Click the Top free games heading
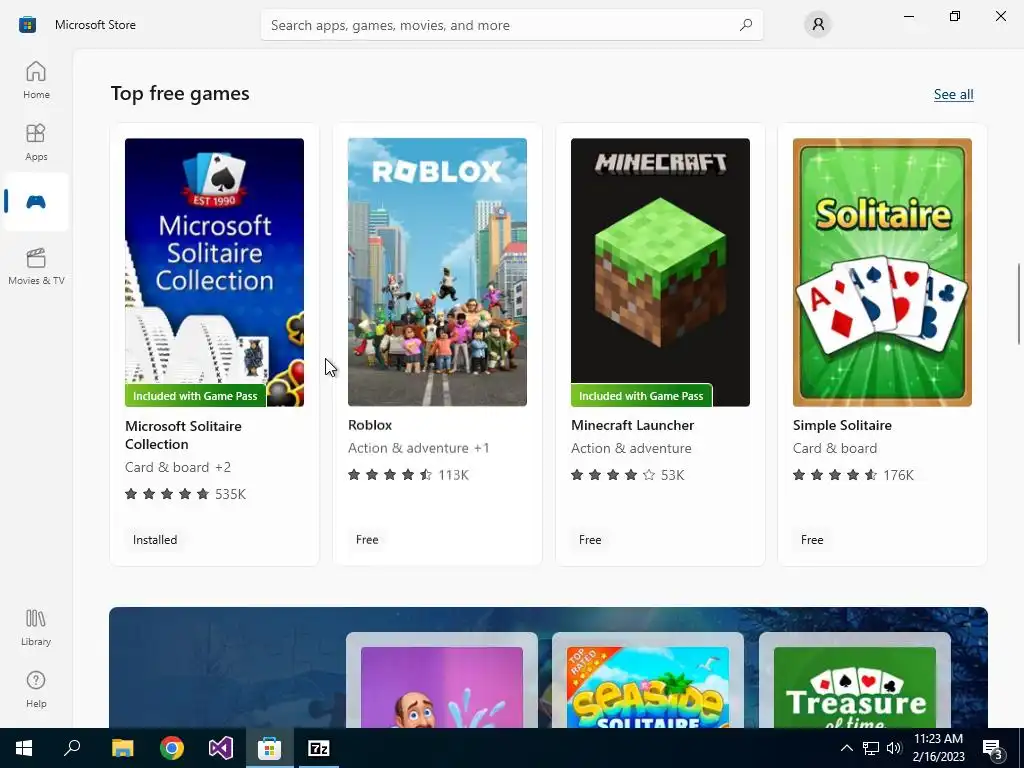Screen dimensions: 1024x768 pyautogui.click(x=180, y=93)
